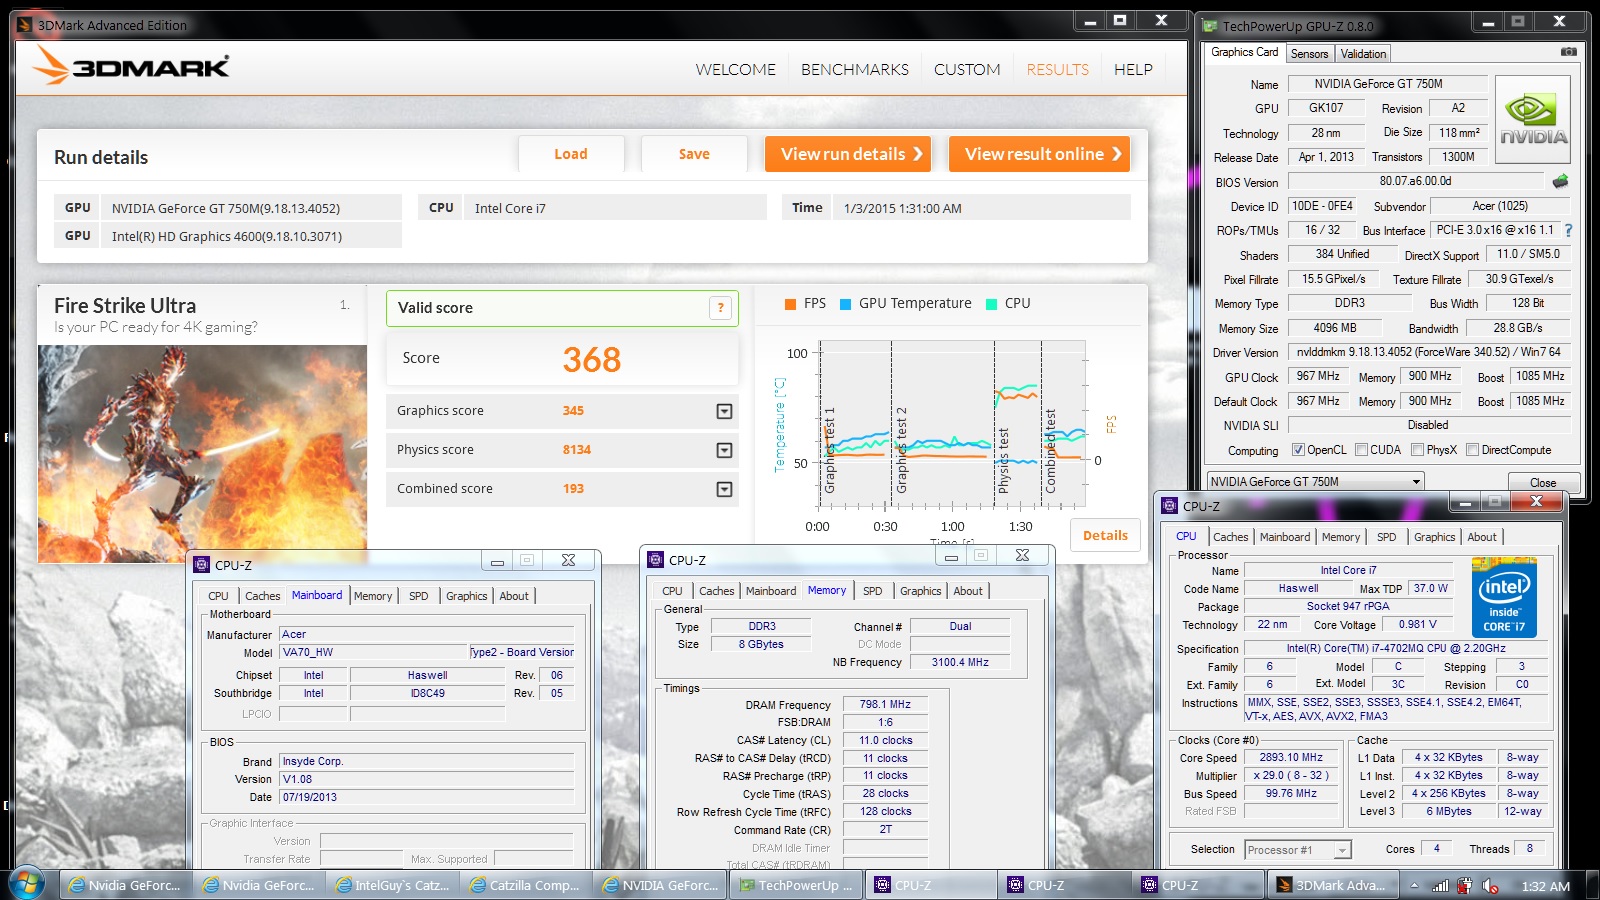Open the Windows Start orb
The image size is (1600, 900).
coord(27,884)
